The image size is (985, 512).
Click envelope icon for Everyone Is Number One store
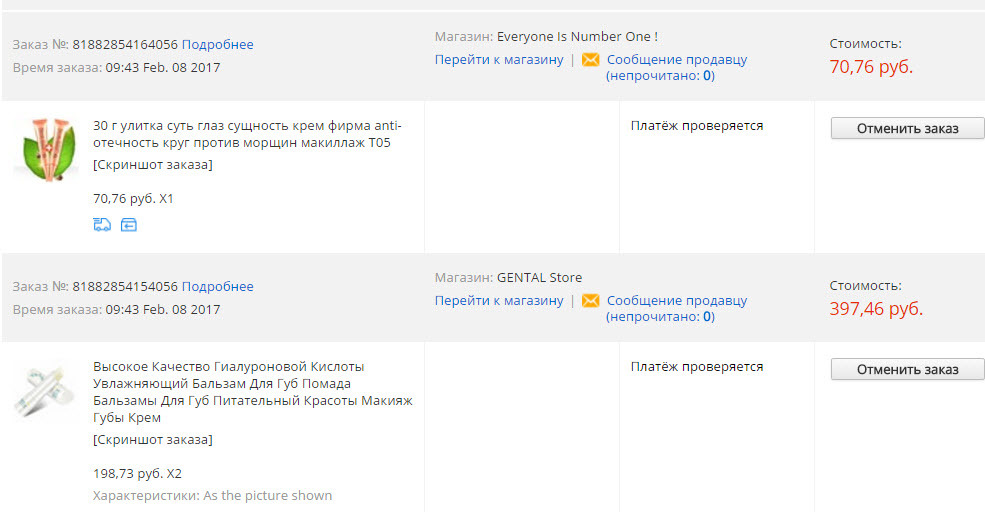(590, 60)
